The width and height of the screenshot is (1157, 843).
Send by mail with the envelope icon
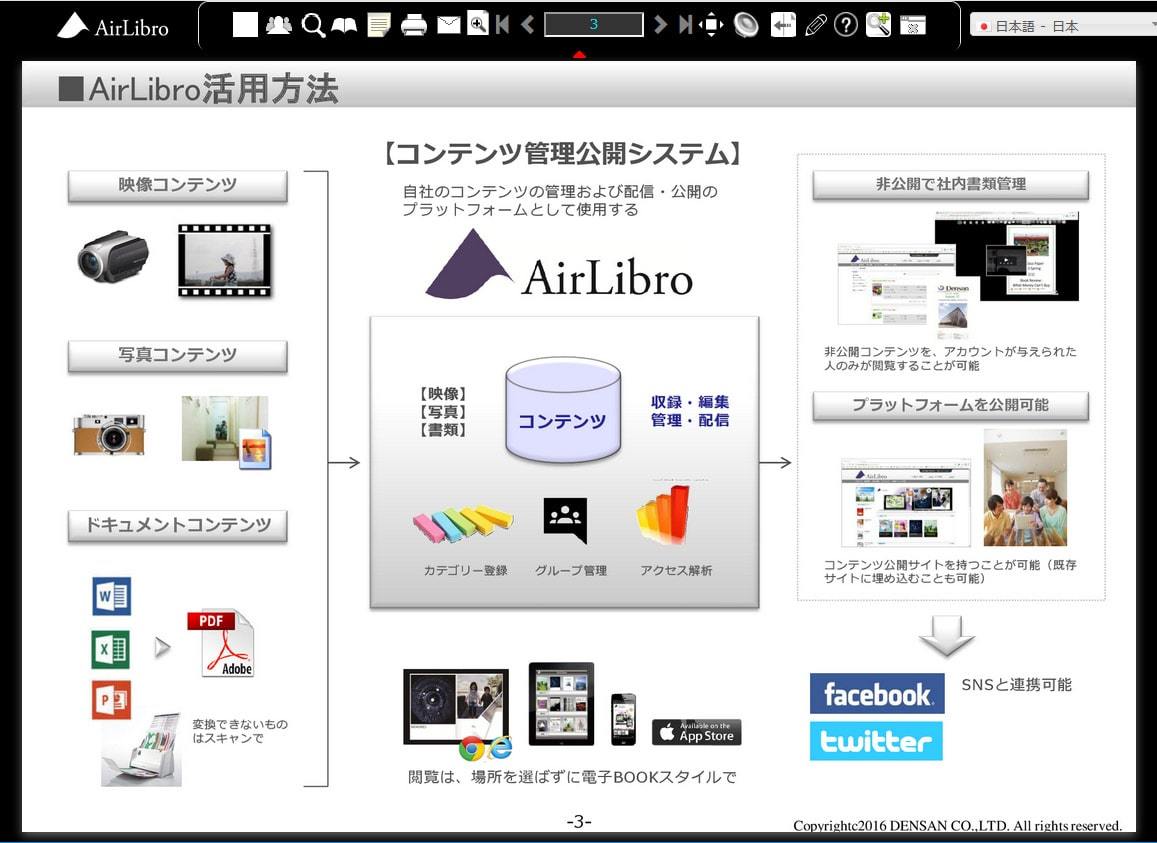pyautogui.click(x=448, y=26)
